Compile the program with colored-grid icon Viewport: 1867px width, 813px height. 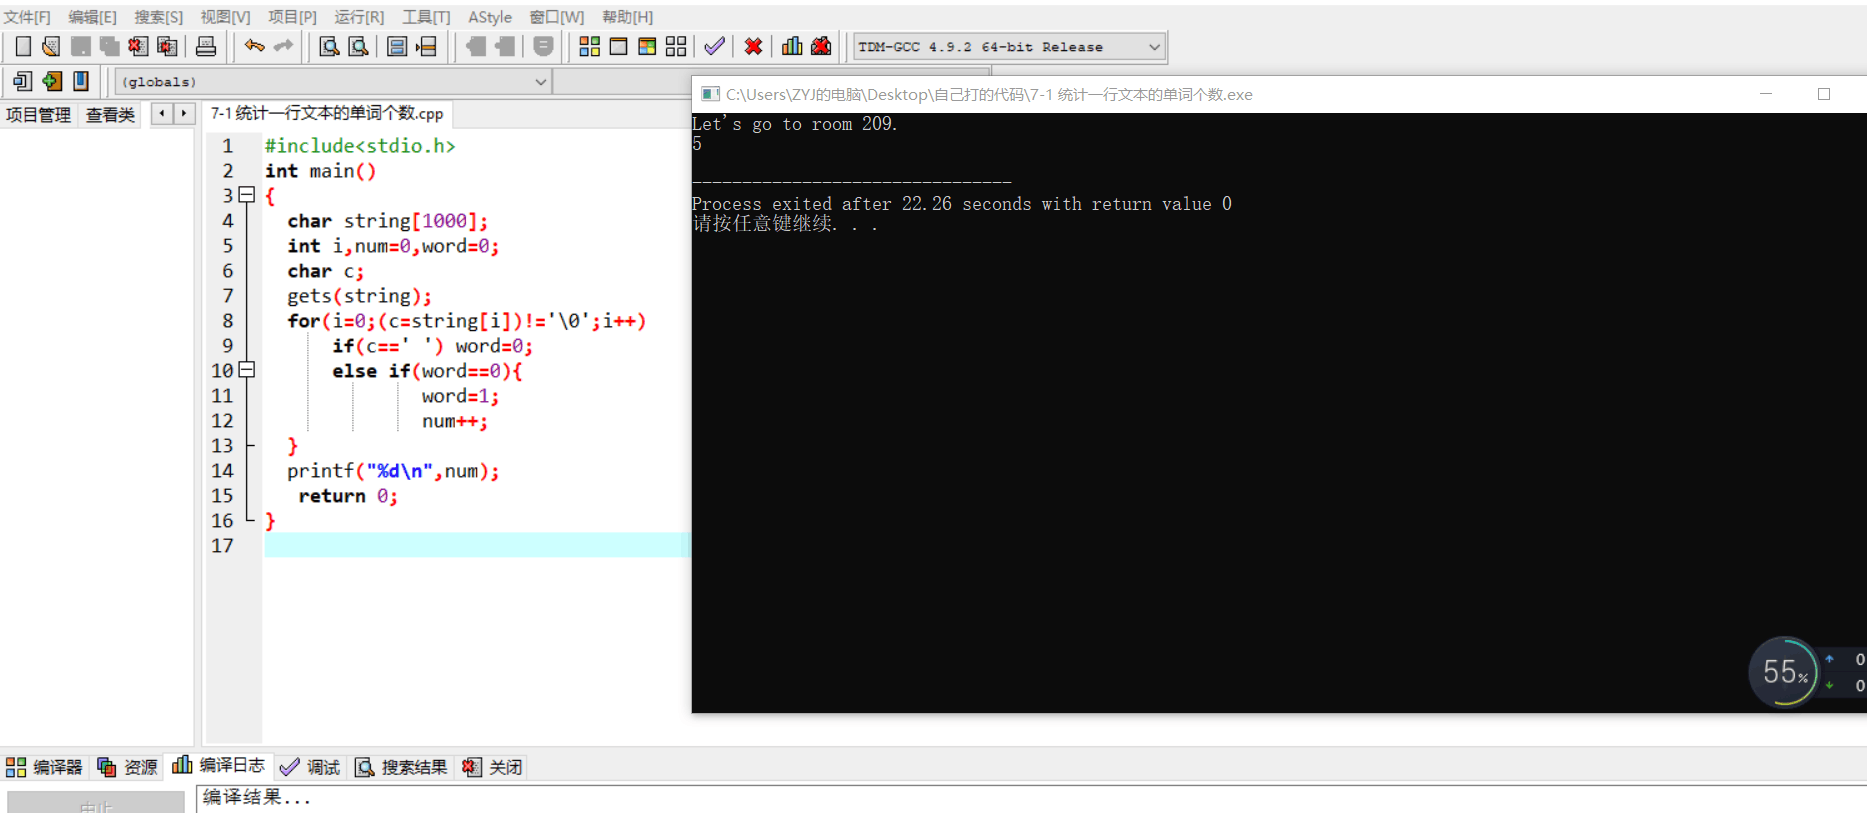tap(590, 46)
